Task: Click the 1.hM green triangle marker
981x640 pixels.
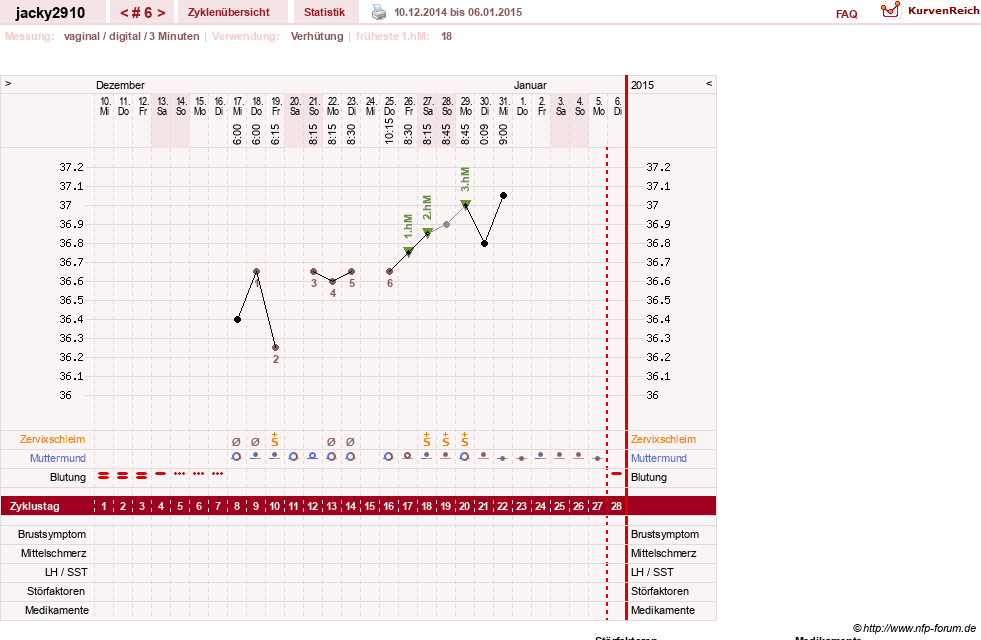Action: [409, 251]
